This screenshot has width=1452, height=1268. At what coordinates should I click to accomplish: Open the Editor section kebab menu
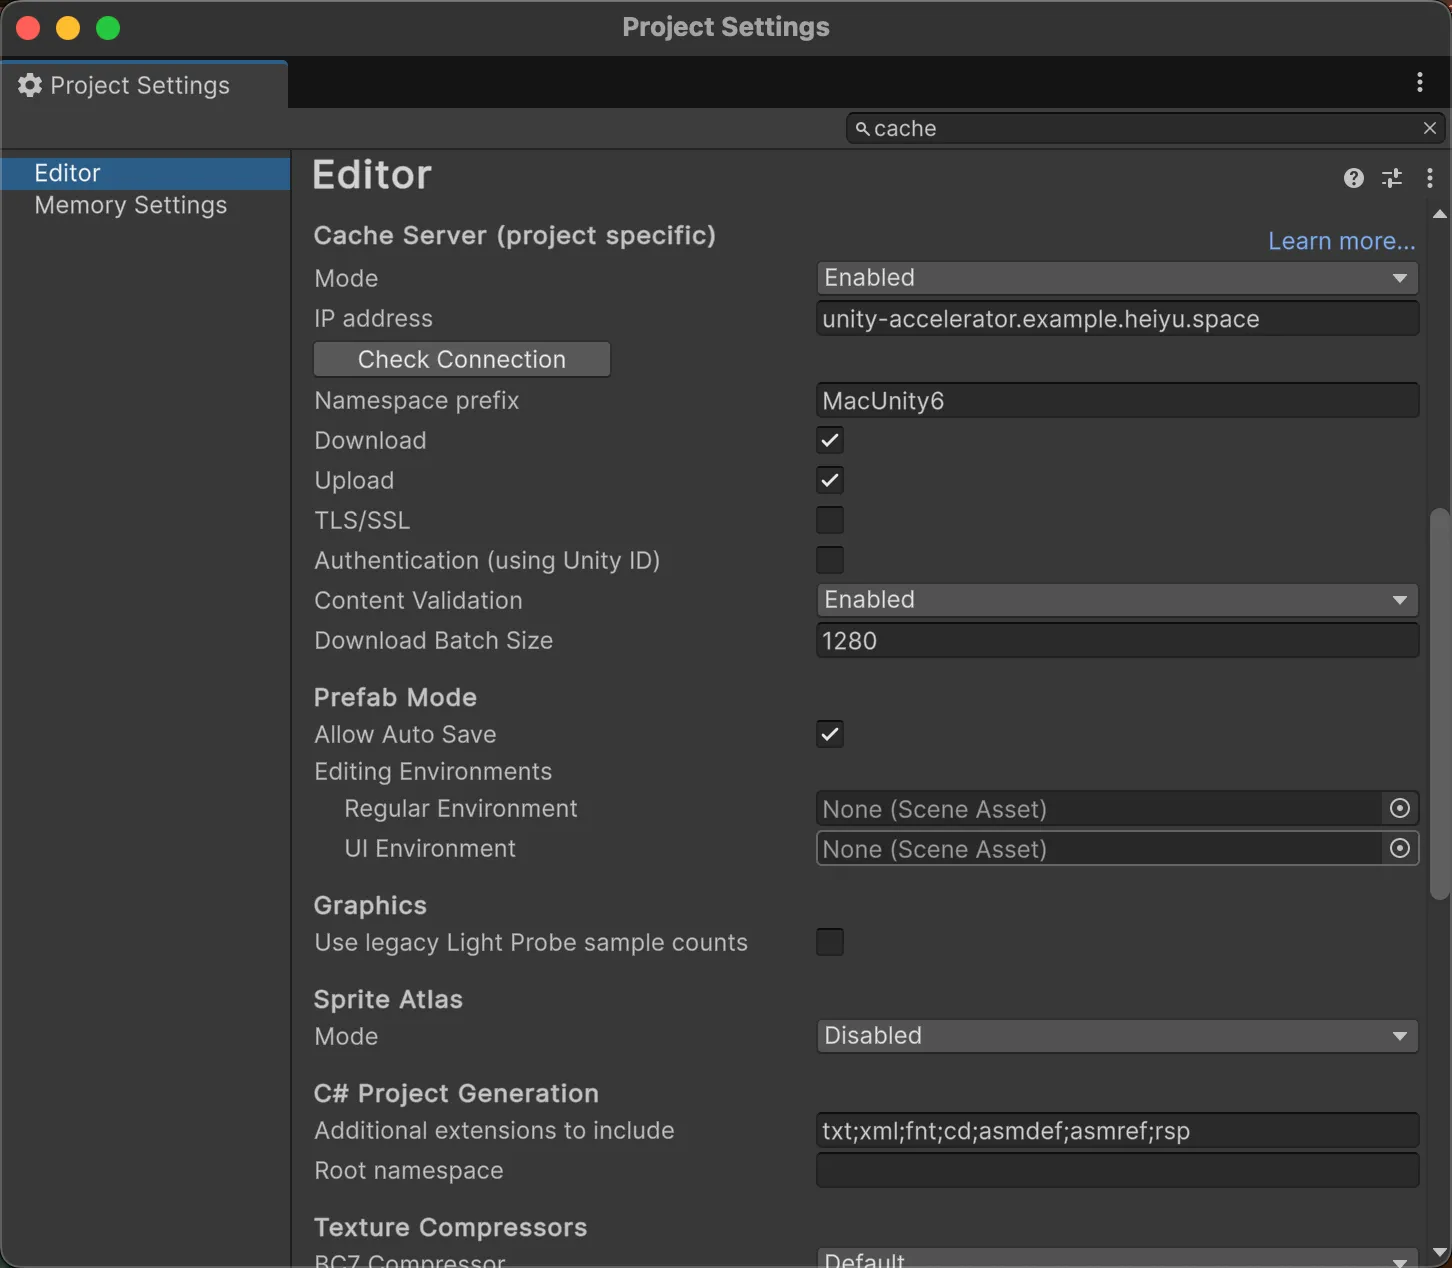(x=1429, y=178)
